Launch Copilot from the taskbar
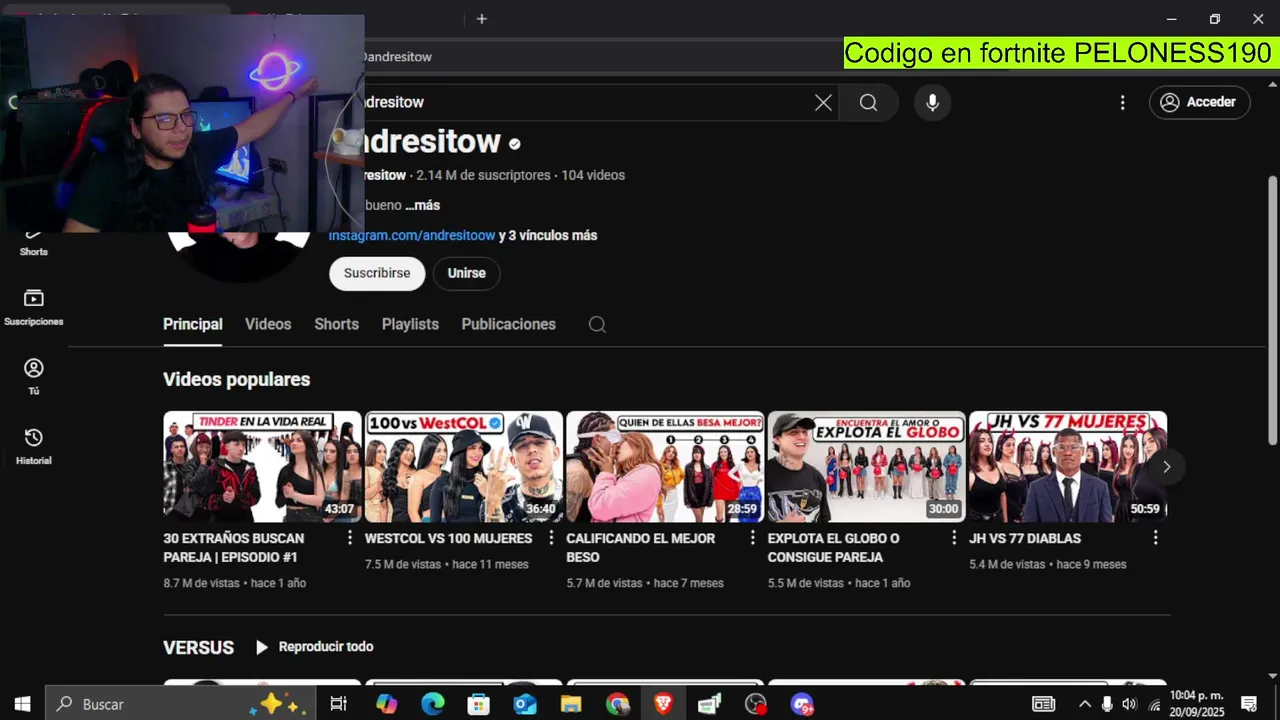1280x720 pixels. [x=386, y=704]
